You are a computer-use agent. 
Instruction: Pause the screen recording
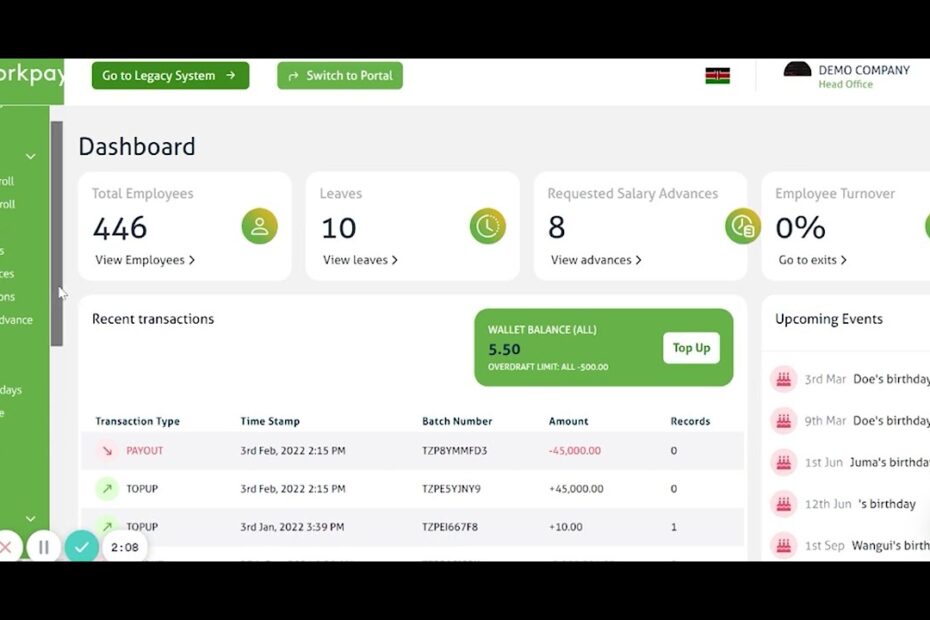pyautogui.click(x=43, y=547)
